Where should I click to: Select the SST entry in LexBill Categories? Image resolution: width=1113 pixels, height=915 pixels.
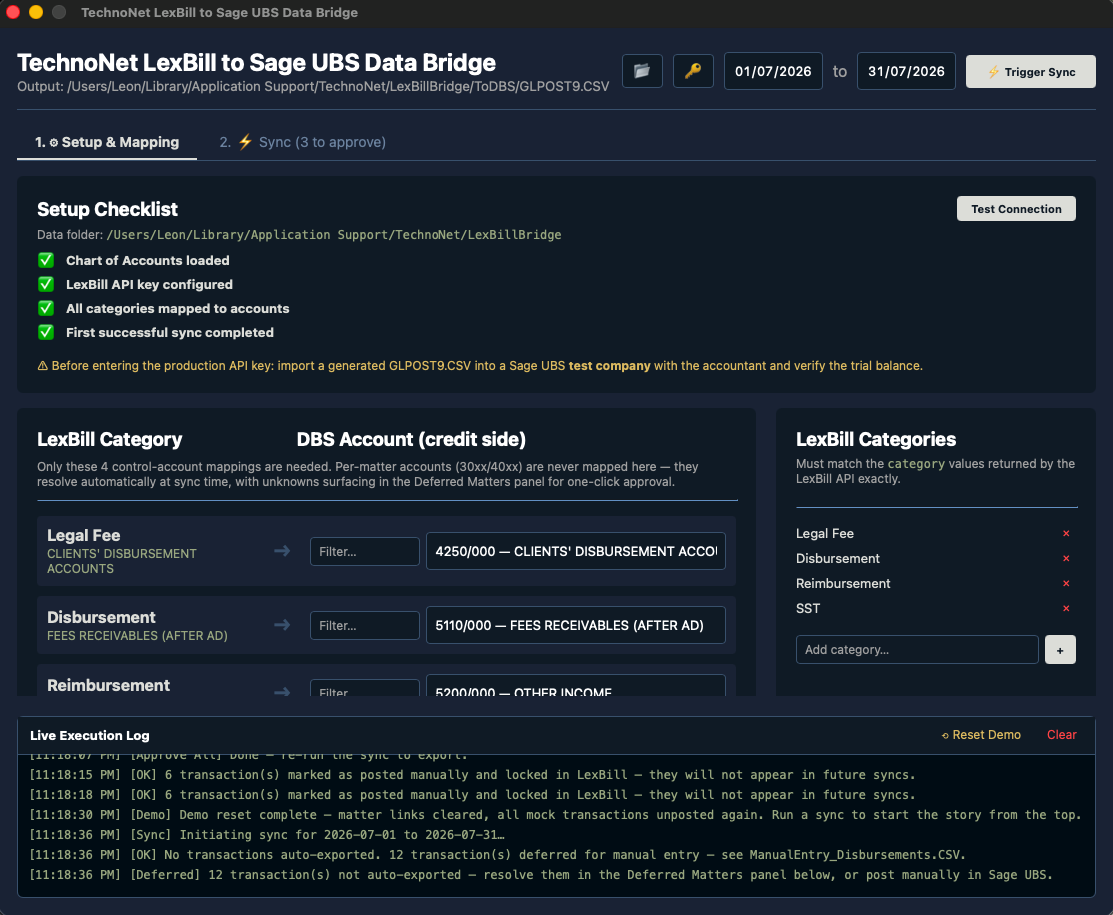pyautogui.click(x=808, y=608)
